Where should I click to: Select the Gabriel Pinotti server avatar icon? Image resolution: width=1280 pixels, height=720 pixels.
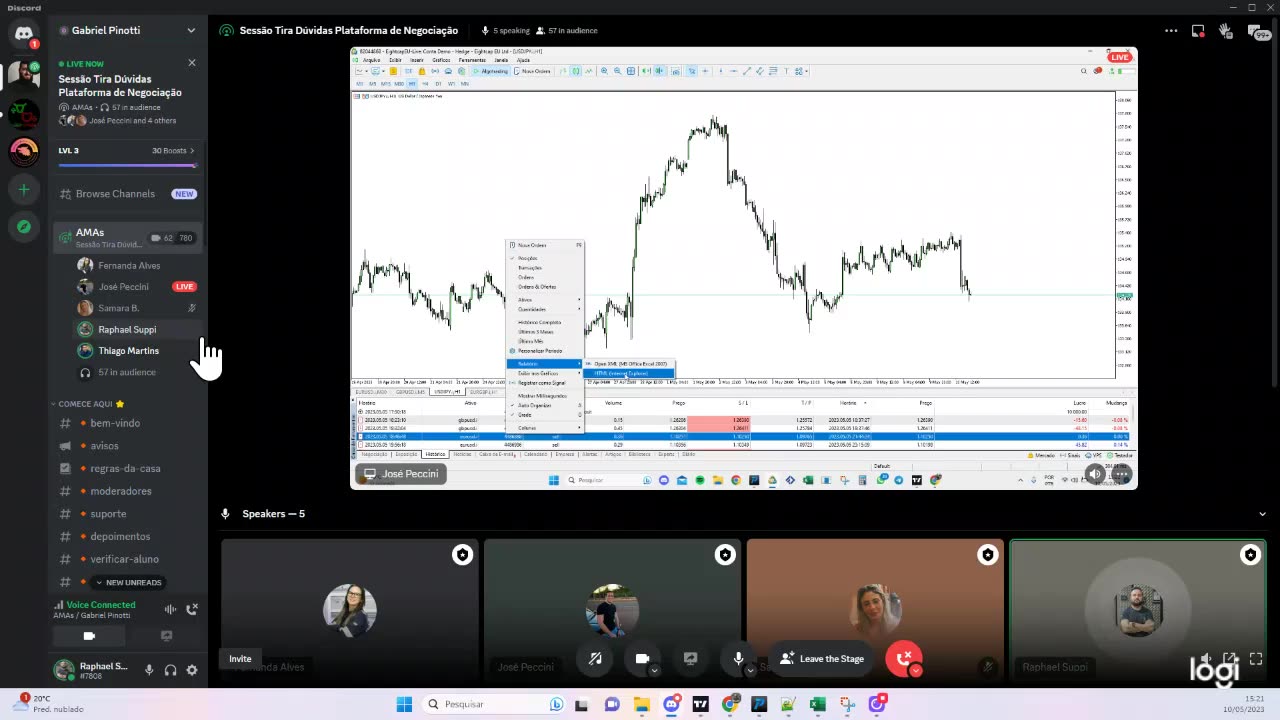point(24,75)
